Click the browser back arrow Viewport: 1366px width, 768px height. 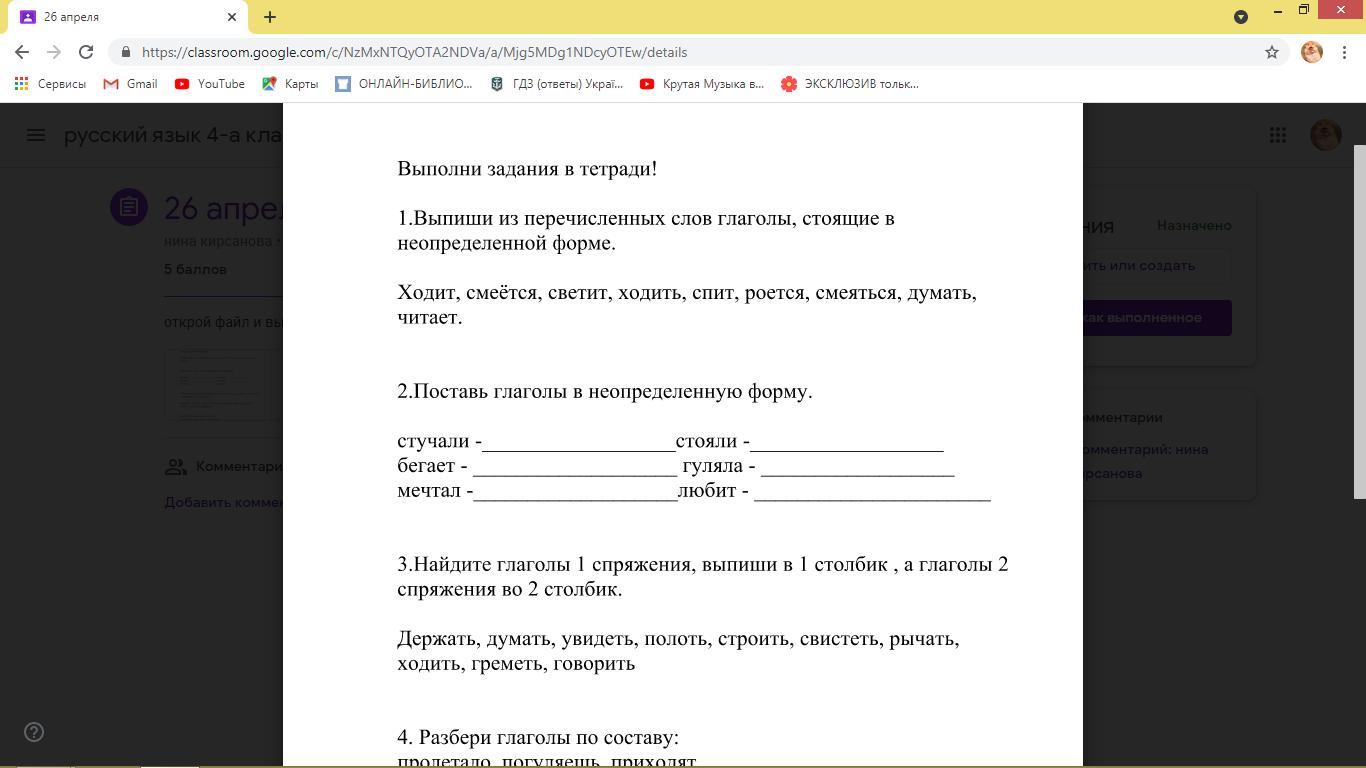[x=22, y=52]
